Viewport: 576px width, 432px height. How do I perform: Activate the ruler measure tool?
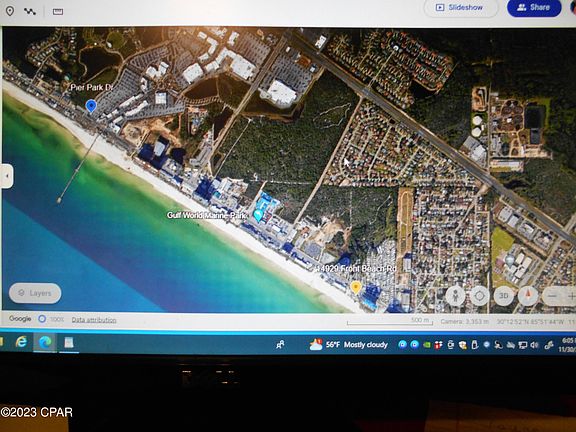[58, 12]
